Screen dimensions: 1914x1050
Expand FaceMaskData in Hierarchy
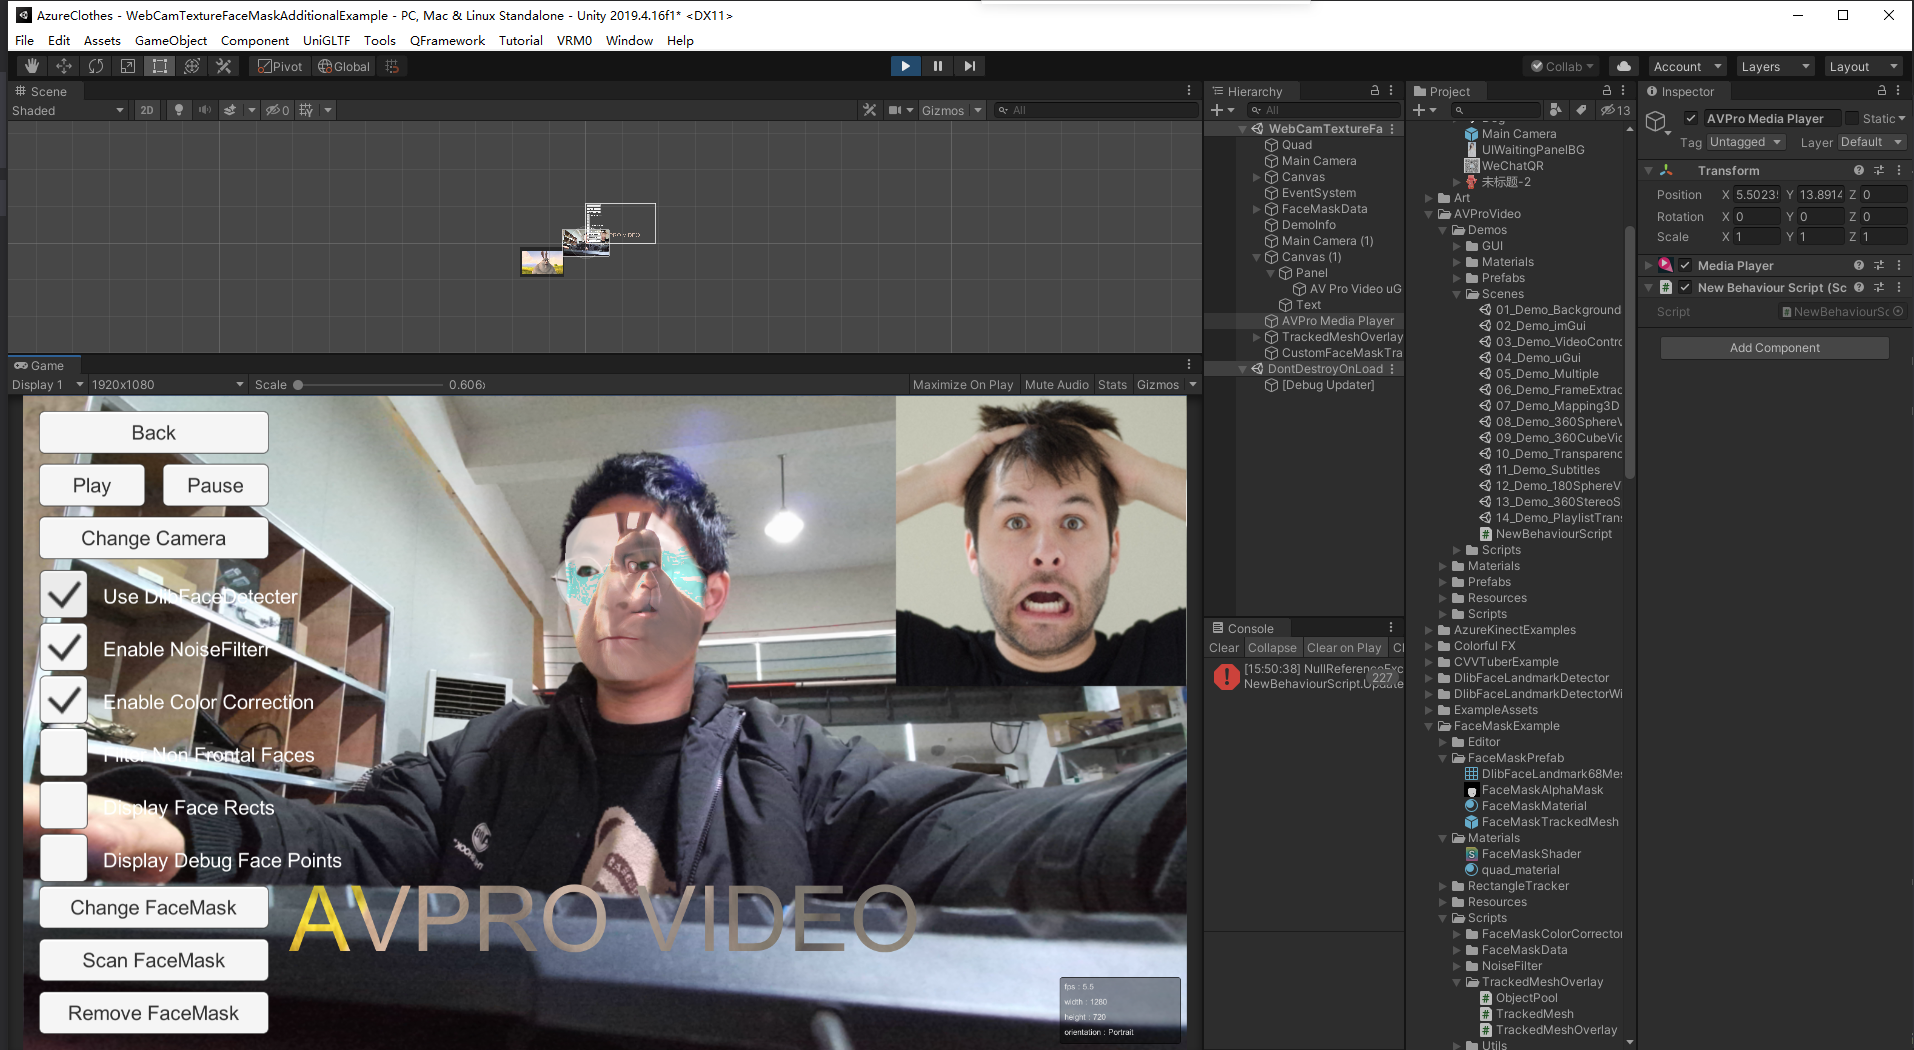point(1257,209)
